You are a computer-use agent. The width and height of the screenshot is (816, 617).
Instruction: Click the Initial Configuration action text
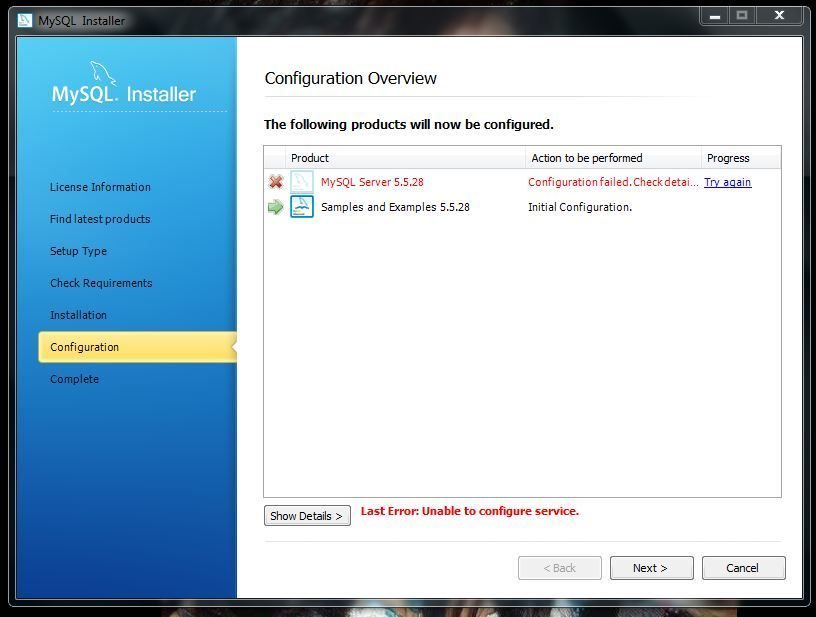[x=580, y=207]
